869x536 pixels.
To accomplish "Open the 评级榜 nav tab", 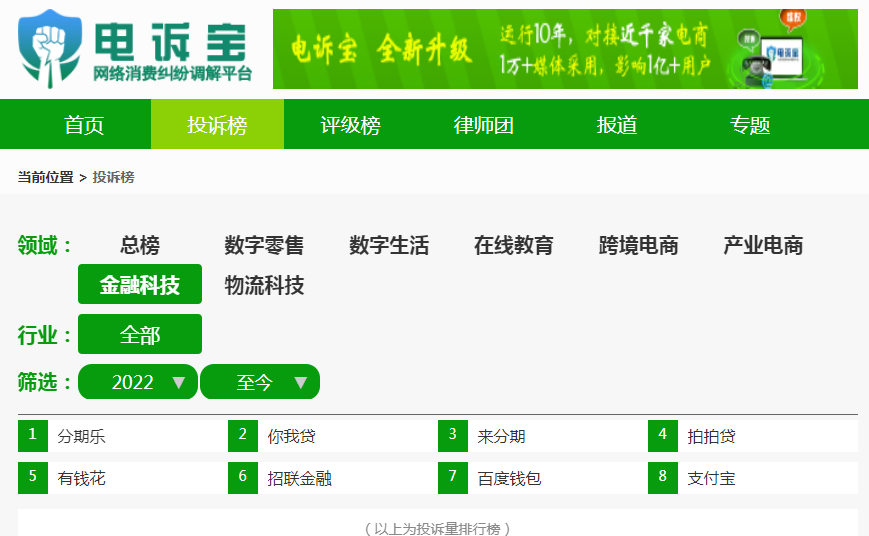I will 350,125.
